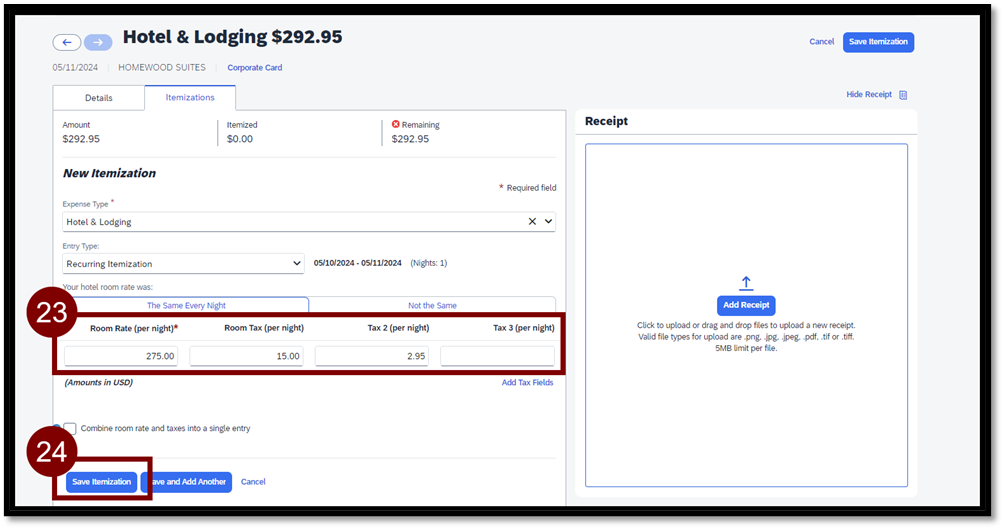Click the Add Receipt button
Screen dimensions: 1004x529
pos(746,306)
